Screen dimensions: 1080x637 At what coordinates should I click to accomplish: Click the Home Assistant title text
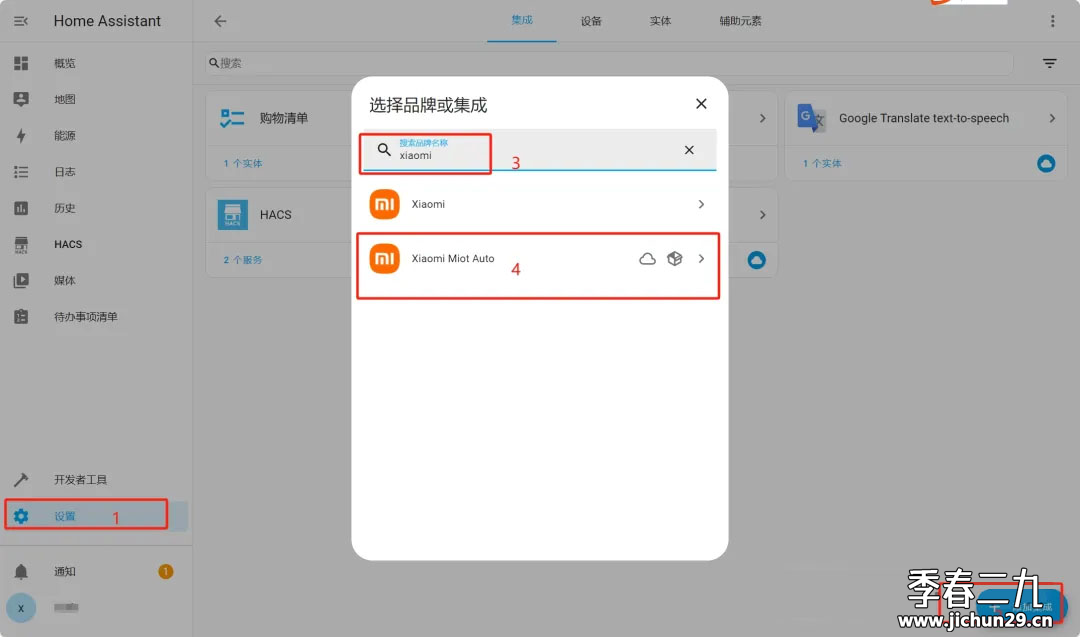(107, 21)
